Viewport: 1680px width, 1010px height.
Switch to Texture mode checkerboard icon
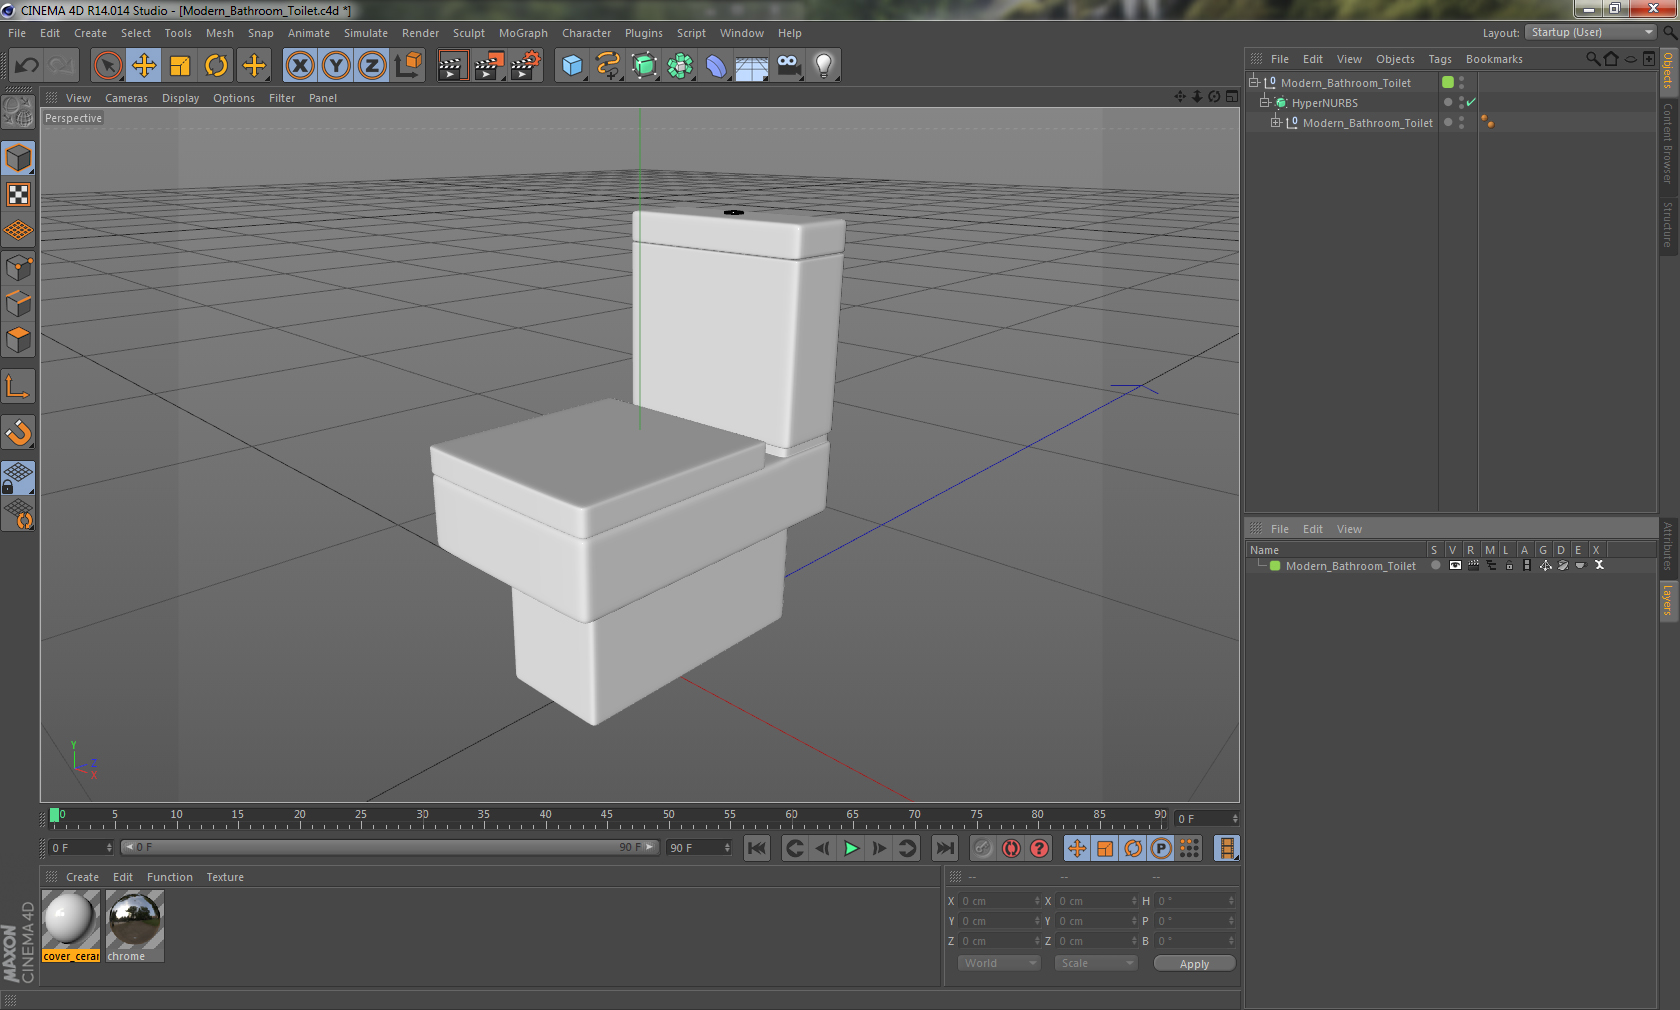pyautogui.click(x=18, y=195)
